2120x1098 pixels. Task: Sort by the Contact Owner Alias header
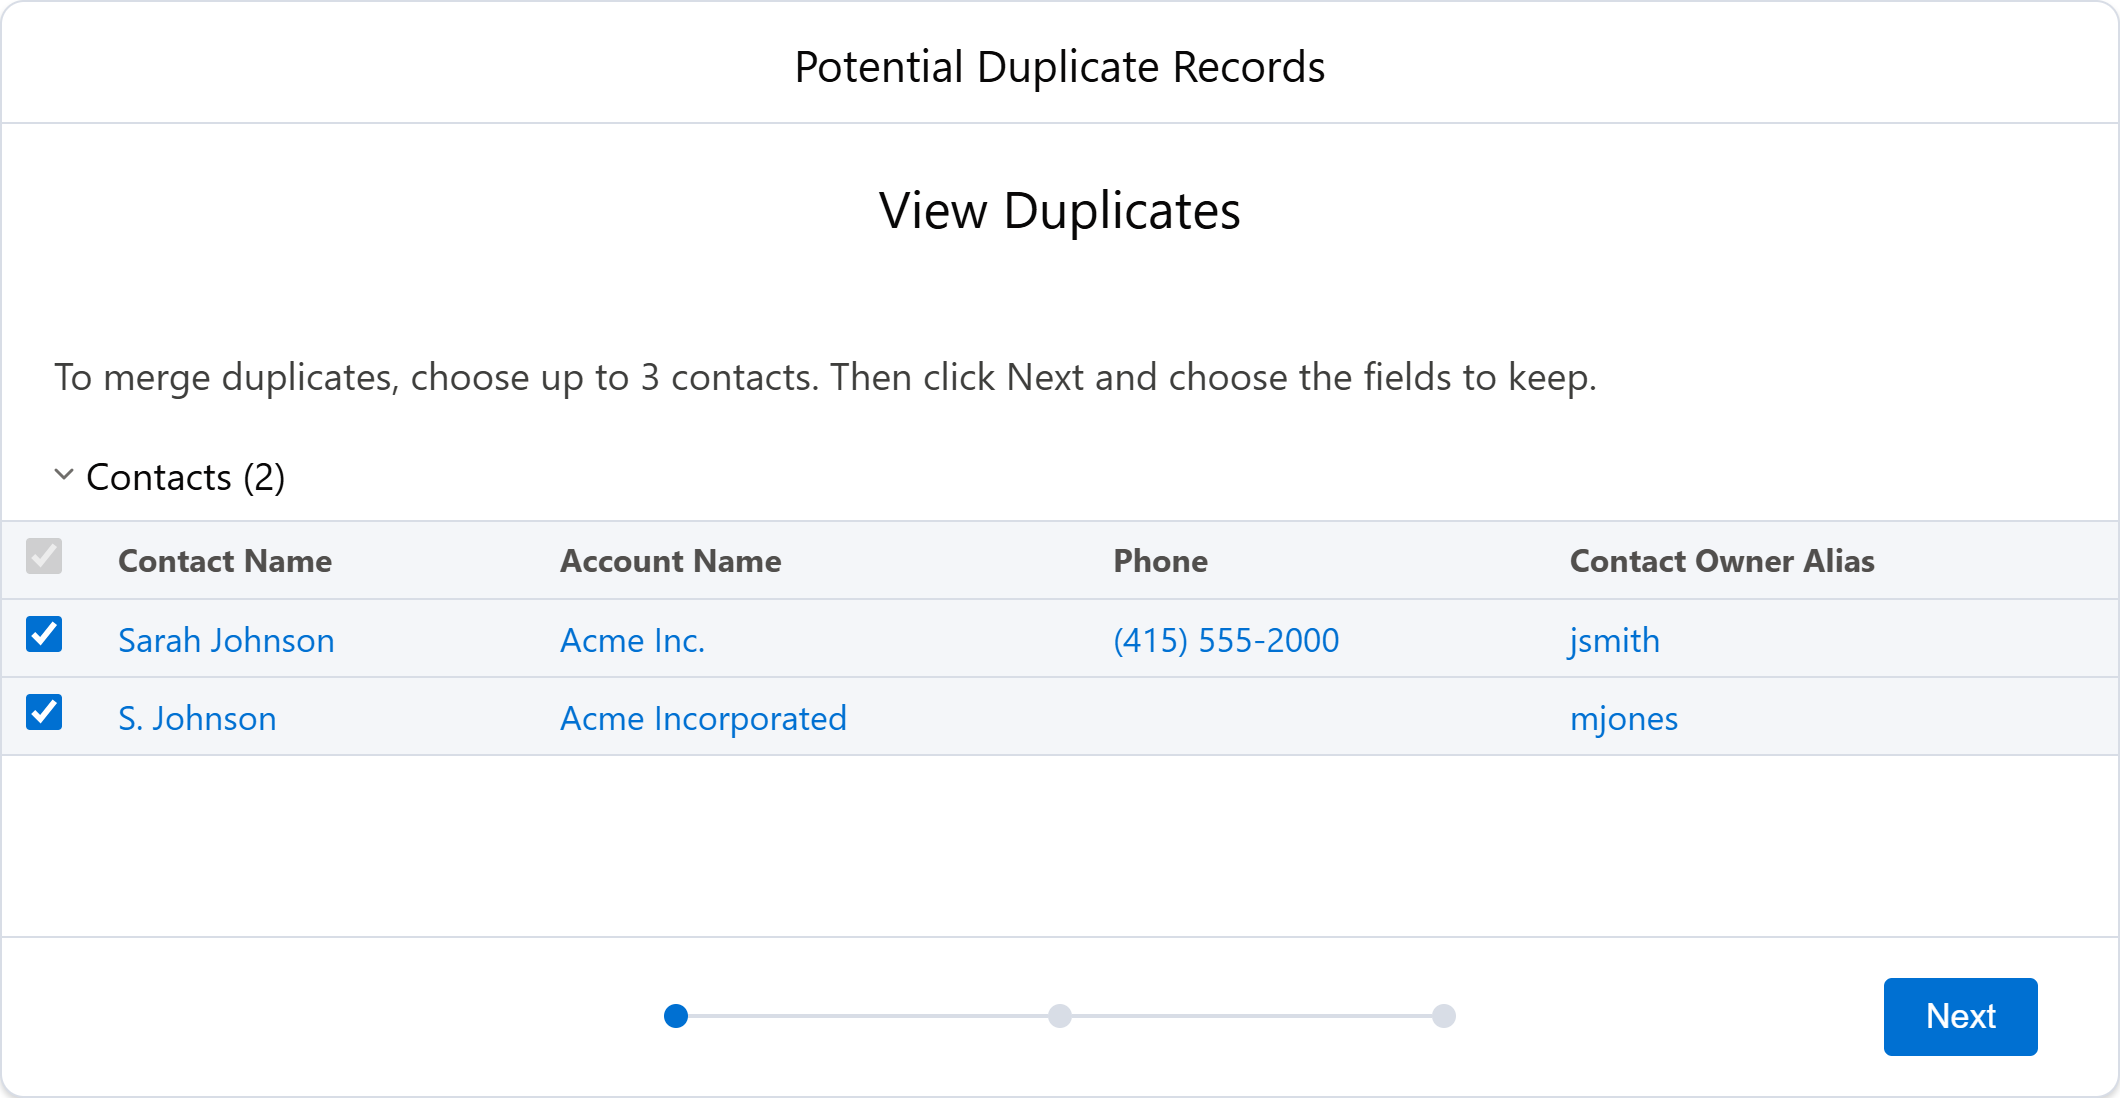click(x=1722, y=561)
